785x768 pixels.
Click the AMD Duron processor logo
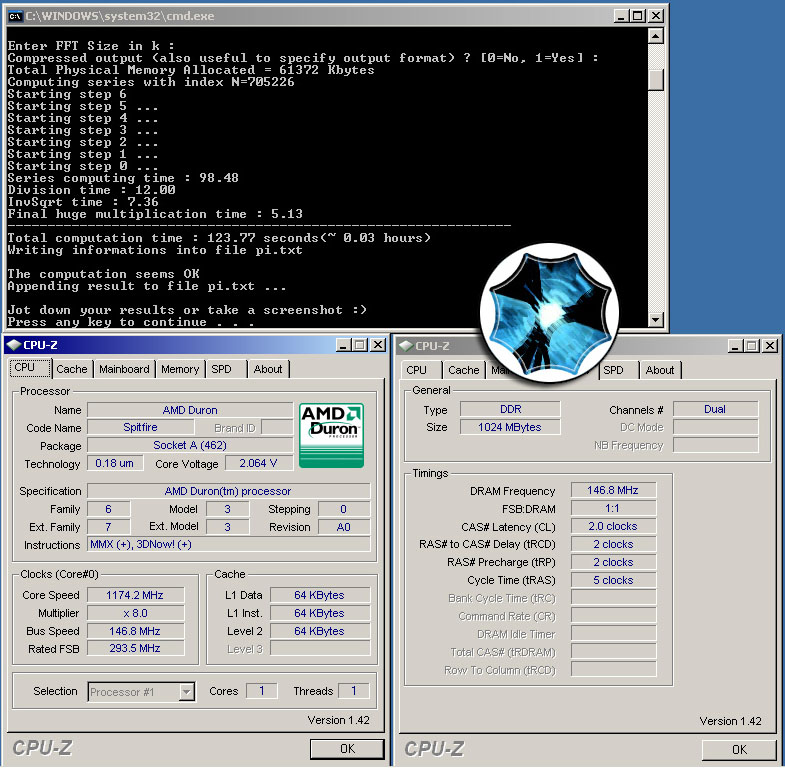pos(331,436)
